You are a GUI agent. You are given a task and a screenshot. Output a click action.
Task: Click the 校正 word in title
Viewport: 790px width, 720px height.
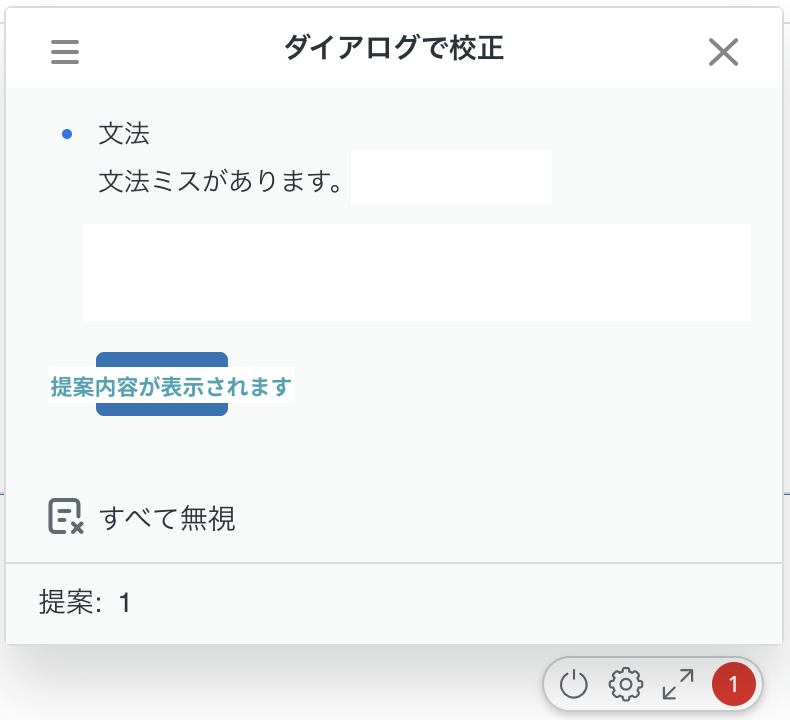(x=477, y=48)
